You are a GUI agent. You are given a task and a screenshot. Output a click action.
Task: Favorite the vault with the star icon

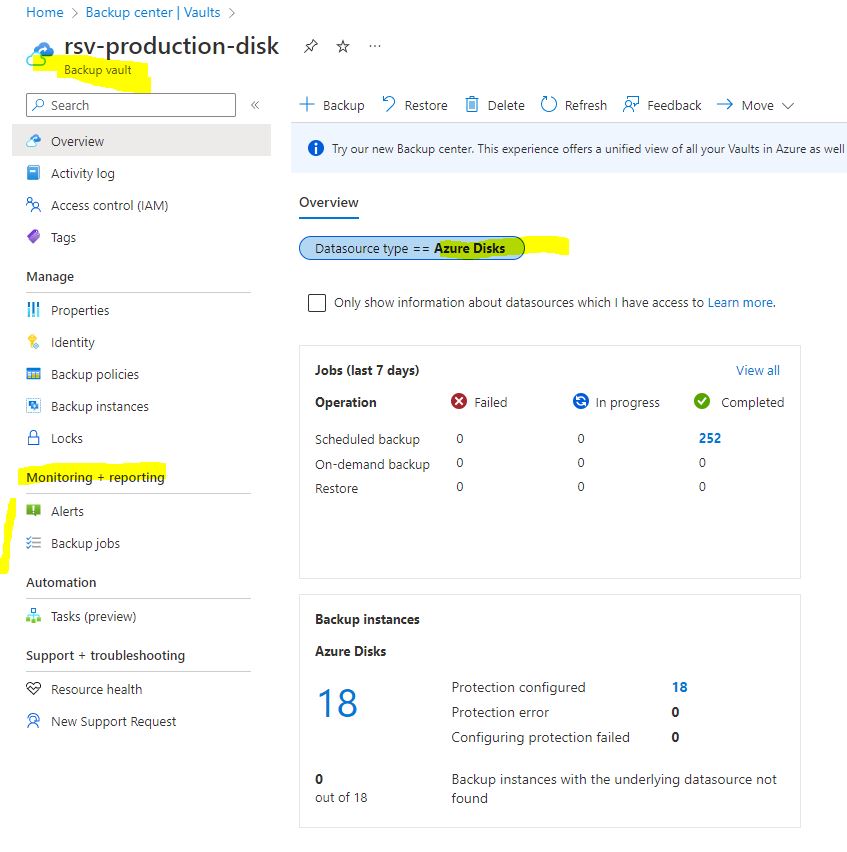(x=341, y=46)
